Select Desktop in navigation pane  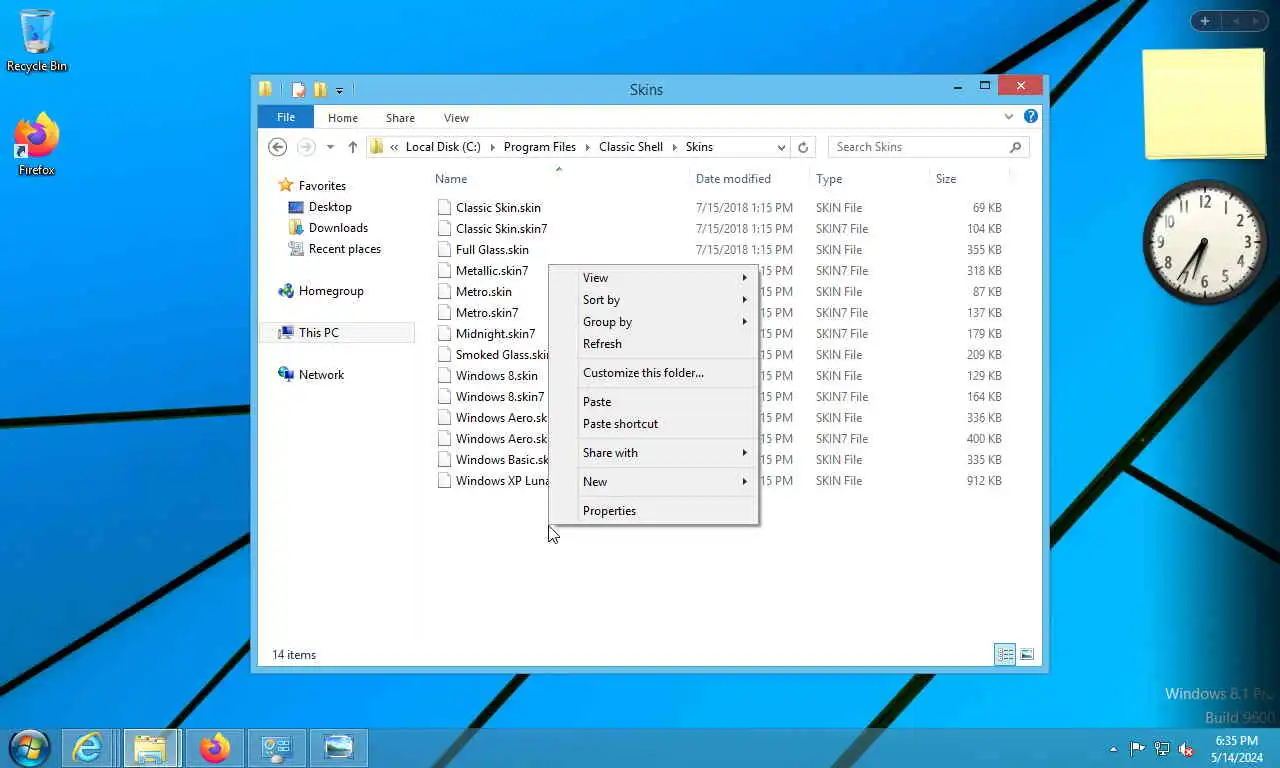(x=330, y=207)
